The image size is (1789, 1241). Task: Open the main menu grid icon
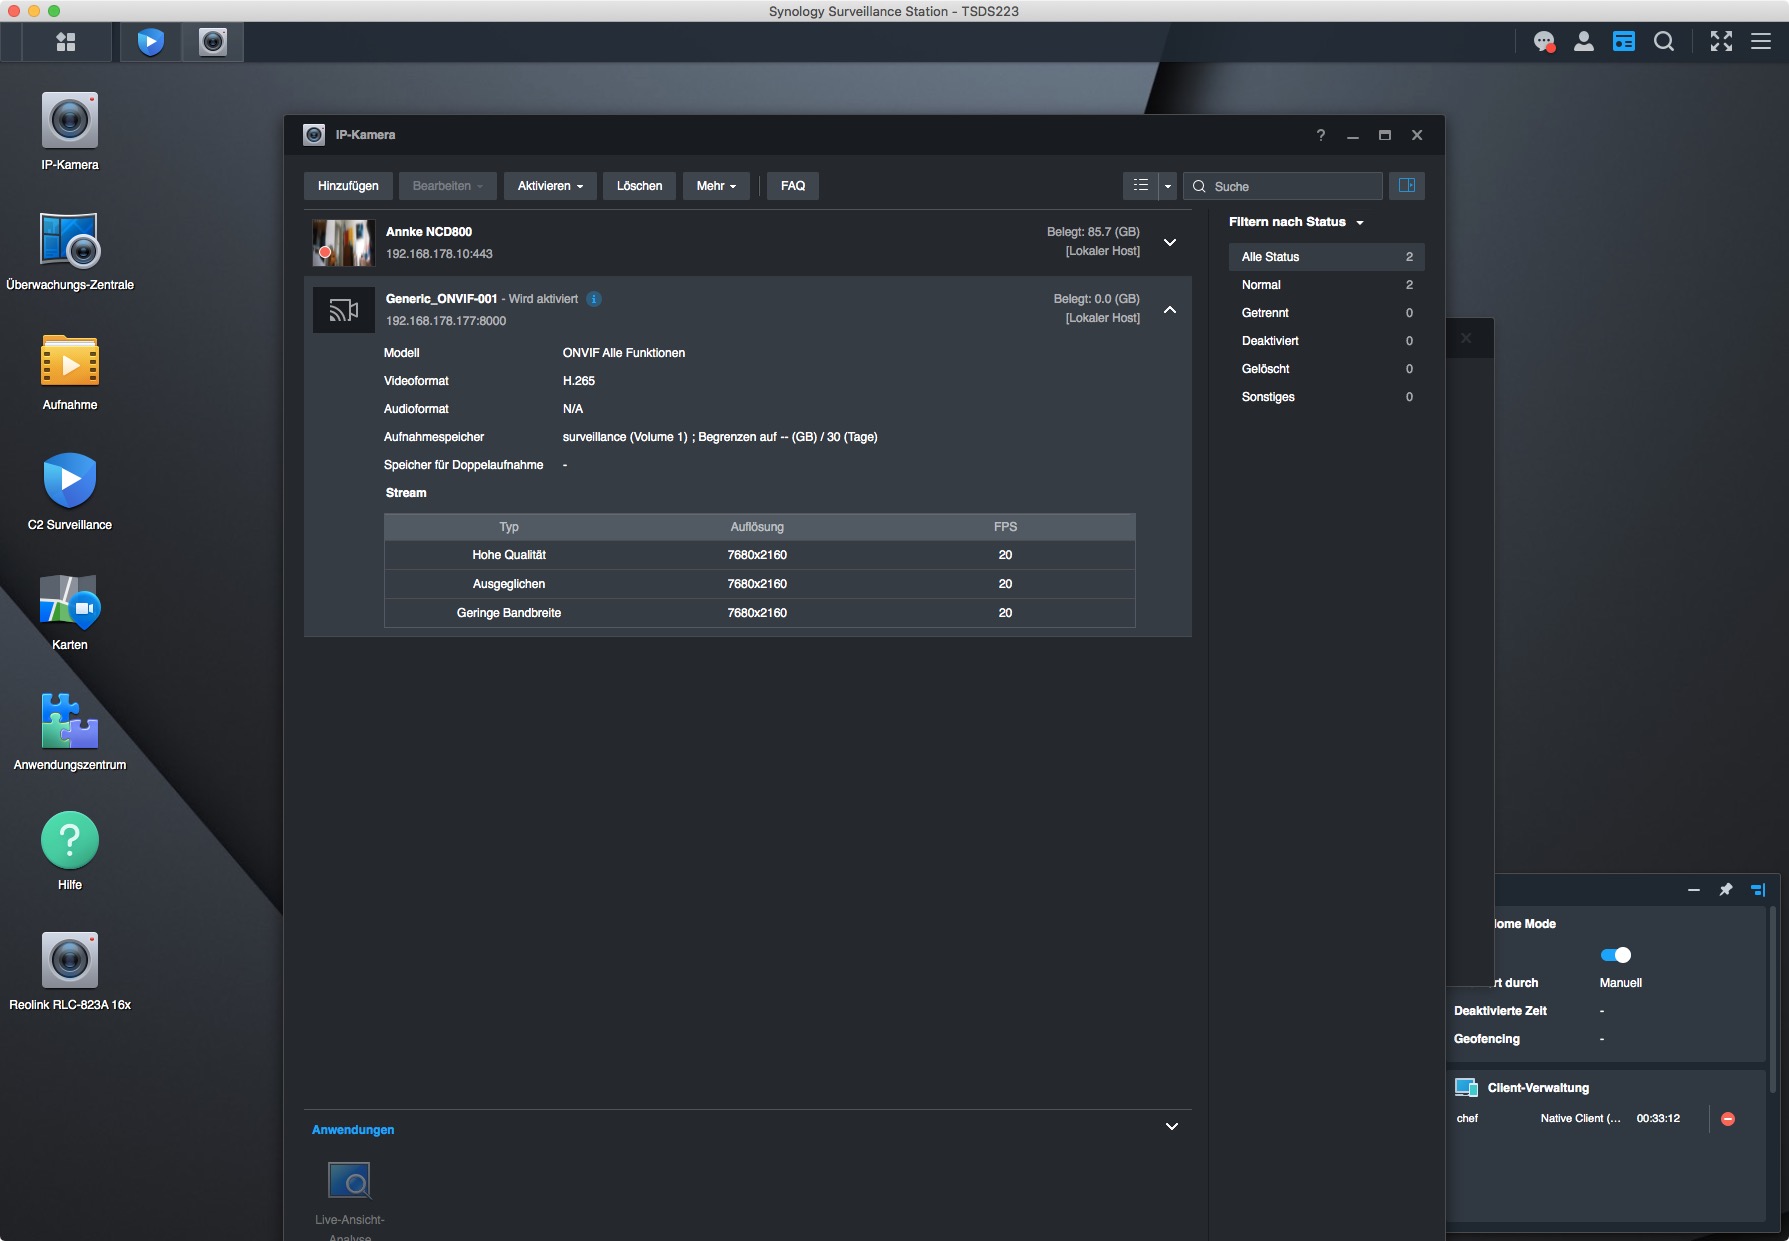point(66,42)
